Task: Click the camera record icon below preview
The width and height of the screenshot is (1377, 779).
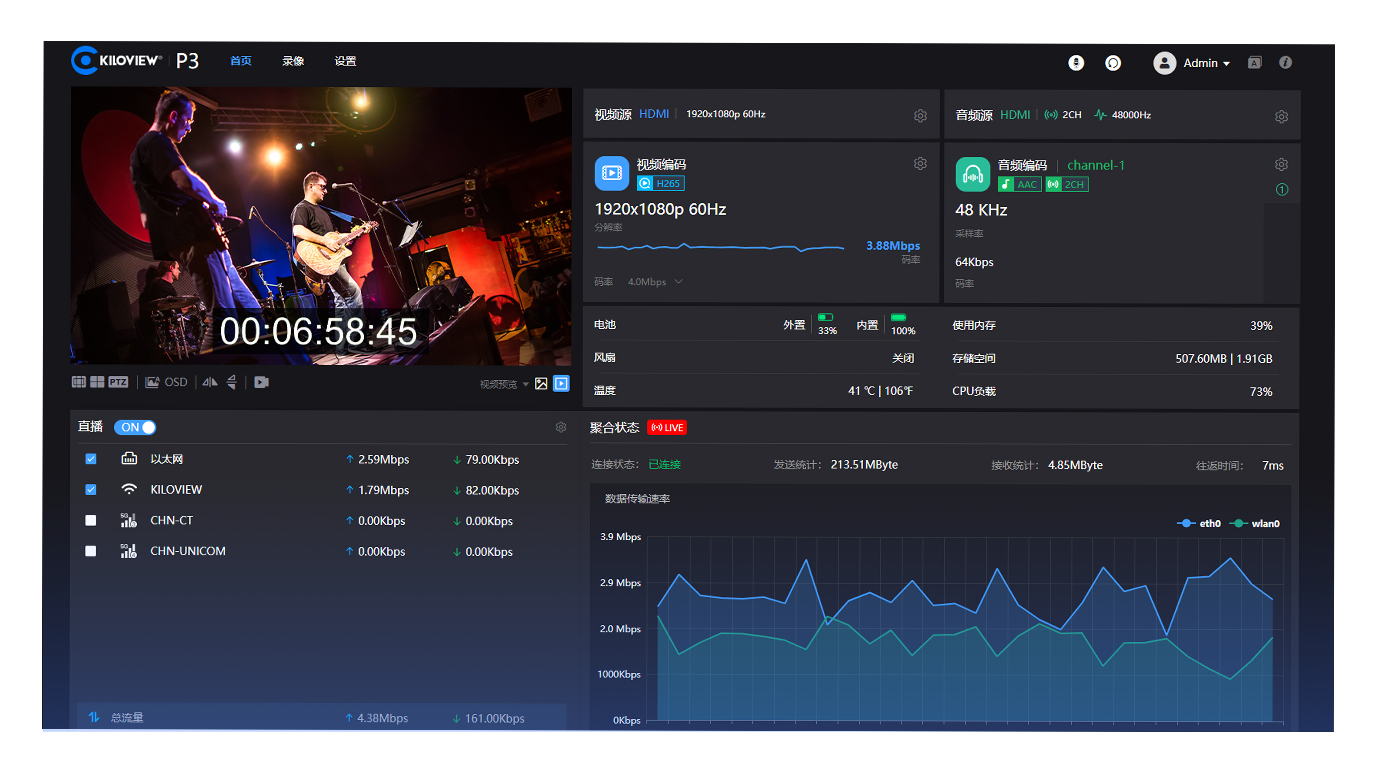Action: (261, 382)
